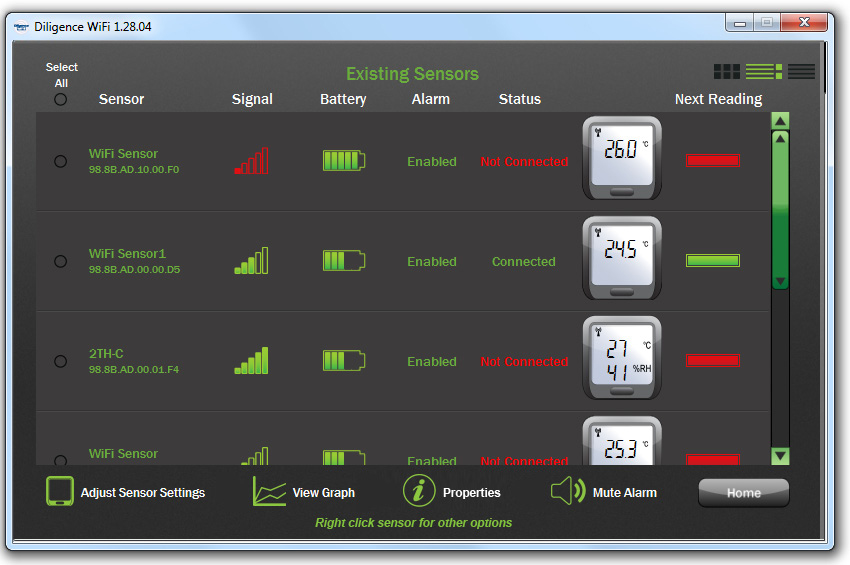The image size is (850, 565).
Task: Click the View Graph chart icon
Action: (269, 491)
